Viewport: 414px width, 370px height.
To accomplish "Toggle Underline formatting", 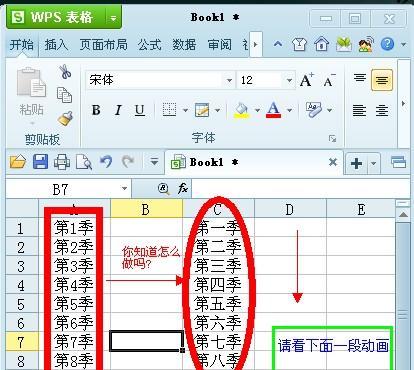I will point(140,110).
